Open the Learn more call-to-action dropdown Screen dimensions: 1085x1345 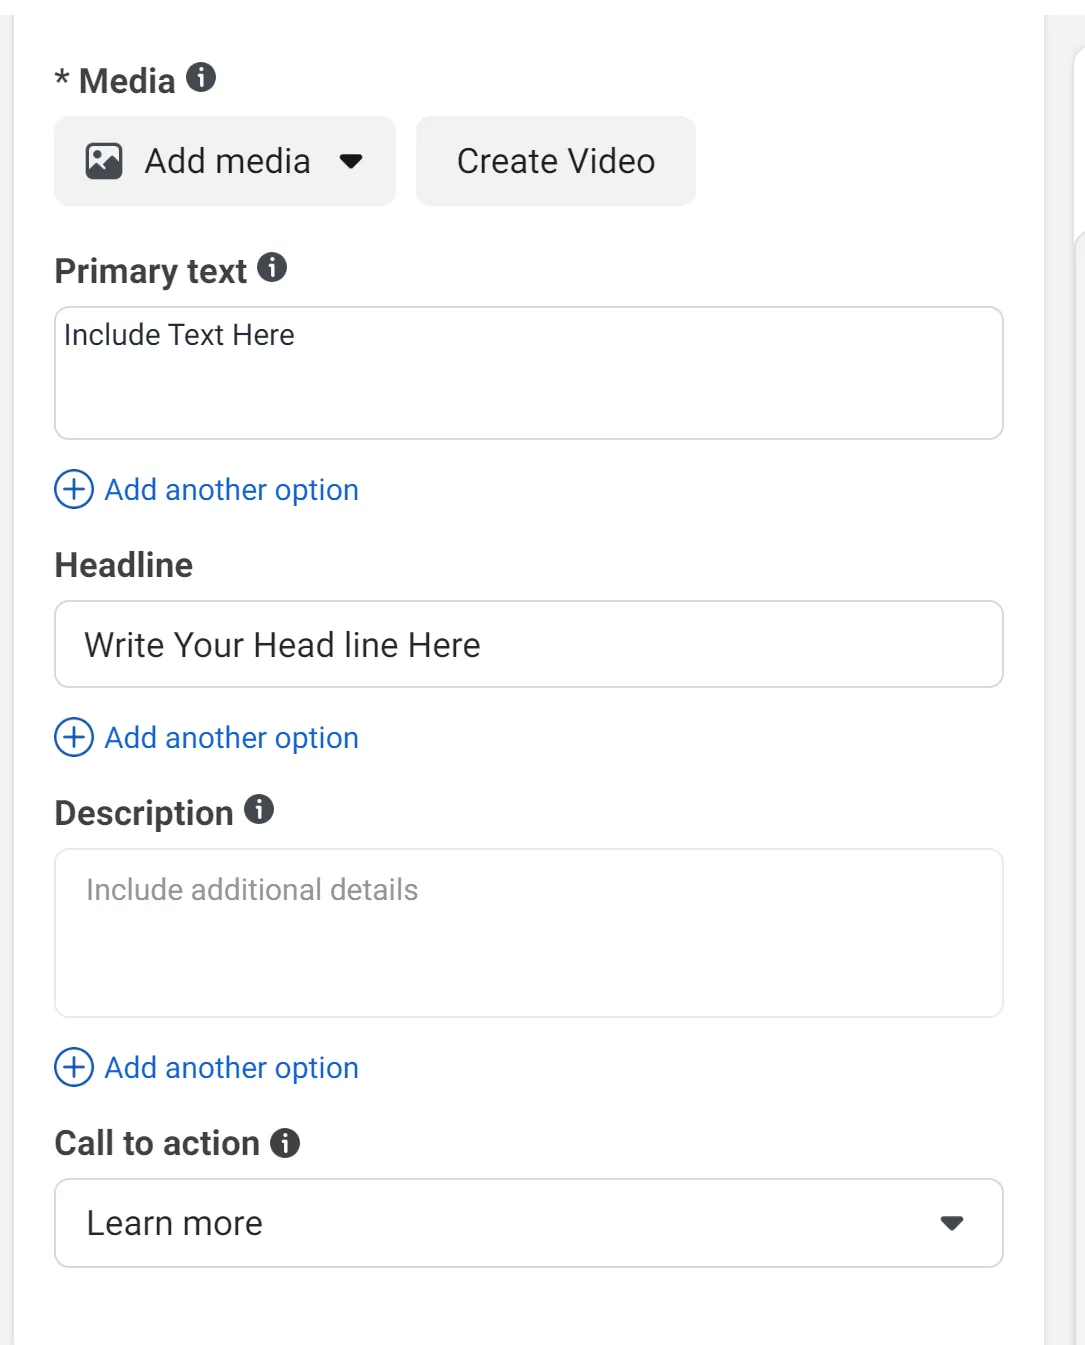pyautogui.click(x=529, y=1223)
